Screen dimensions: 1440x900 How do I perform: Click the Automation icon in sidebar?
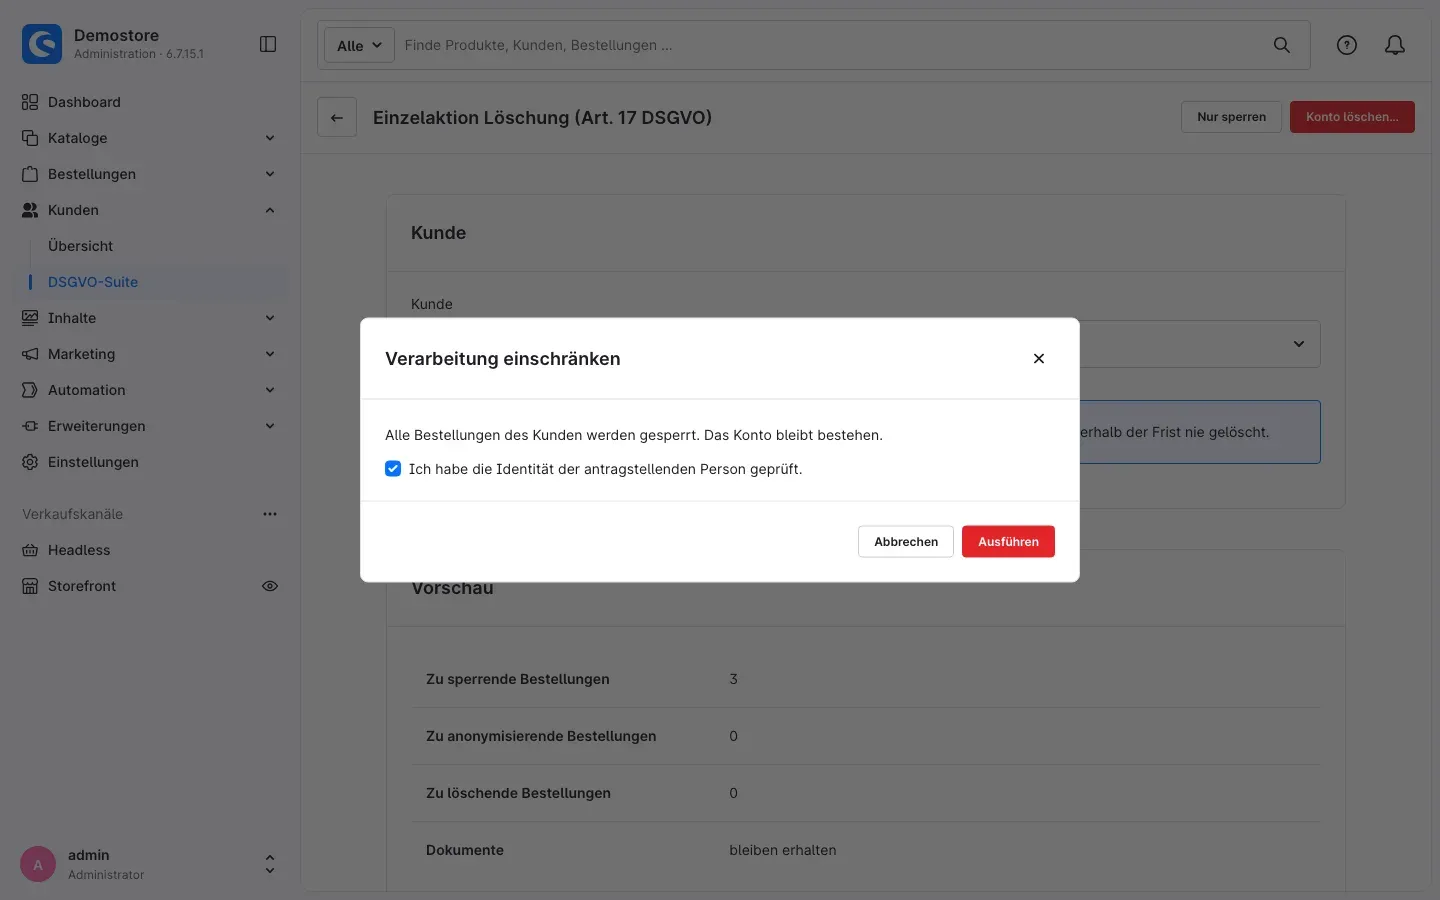pos(30,390)
